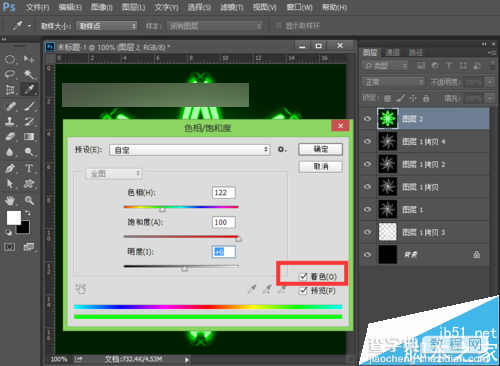This screenshot has width=500, height=366.
Task: Open the 滤镜(T) menu
Action: [231, 7]
